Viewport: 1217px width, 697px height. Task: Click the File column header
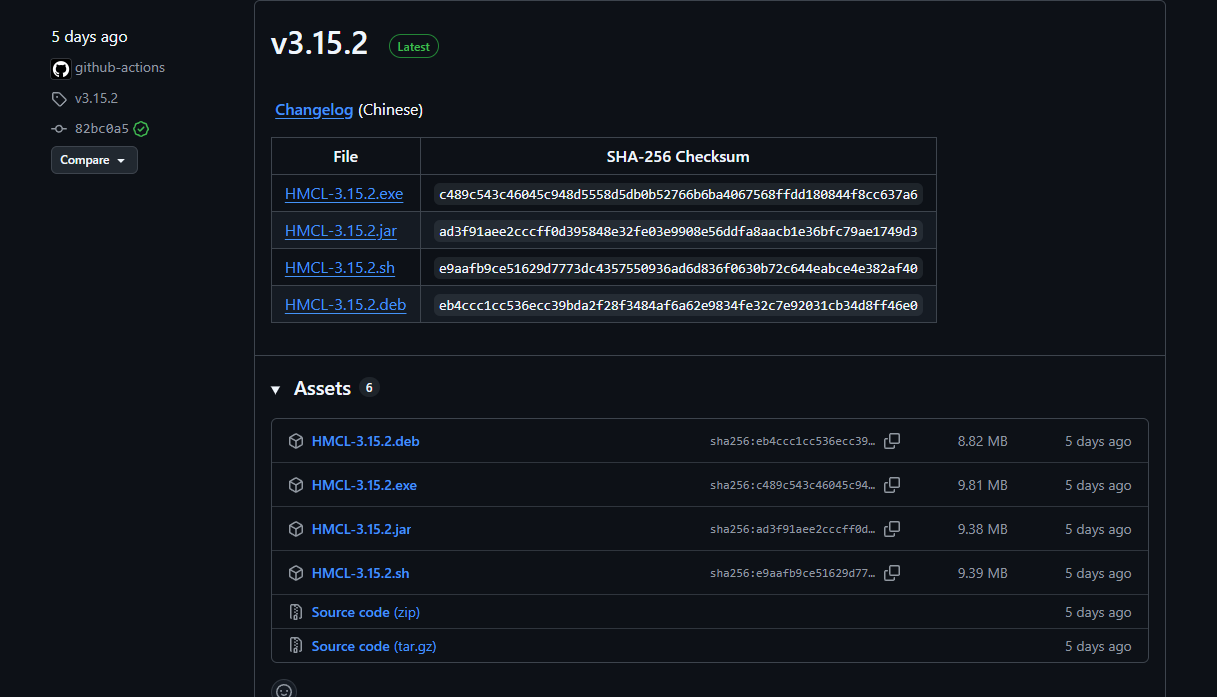pos(346,157)
